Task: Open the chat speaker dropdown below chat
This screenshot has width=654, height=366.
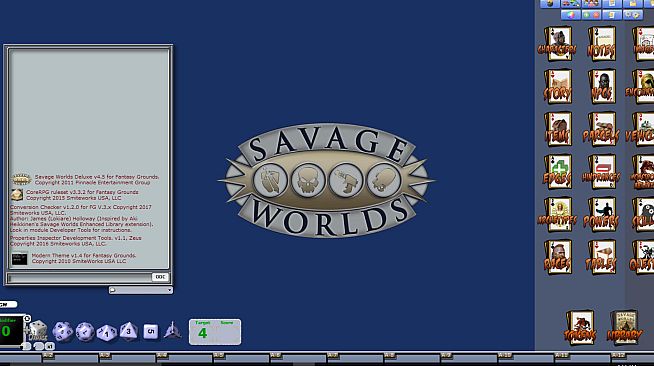Action: [x=141, y=290]
